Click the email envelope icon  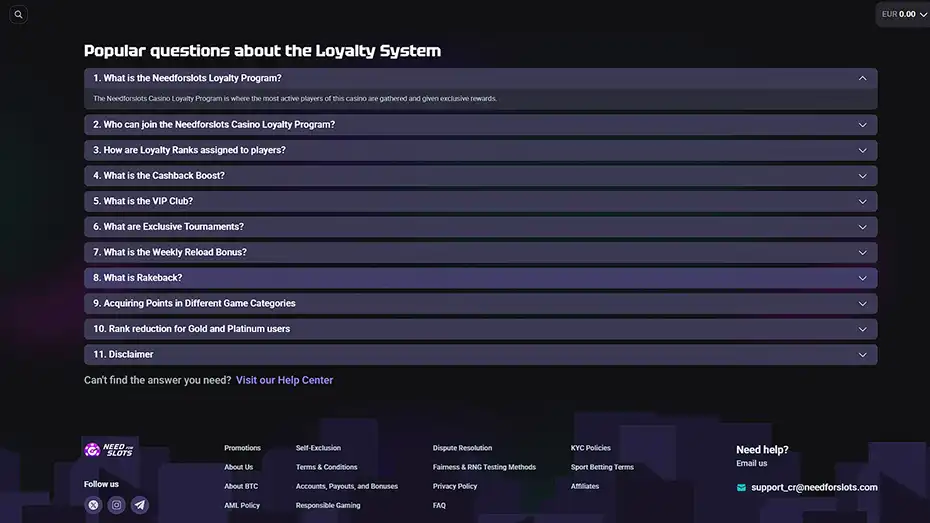click(741, 488)
